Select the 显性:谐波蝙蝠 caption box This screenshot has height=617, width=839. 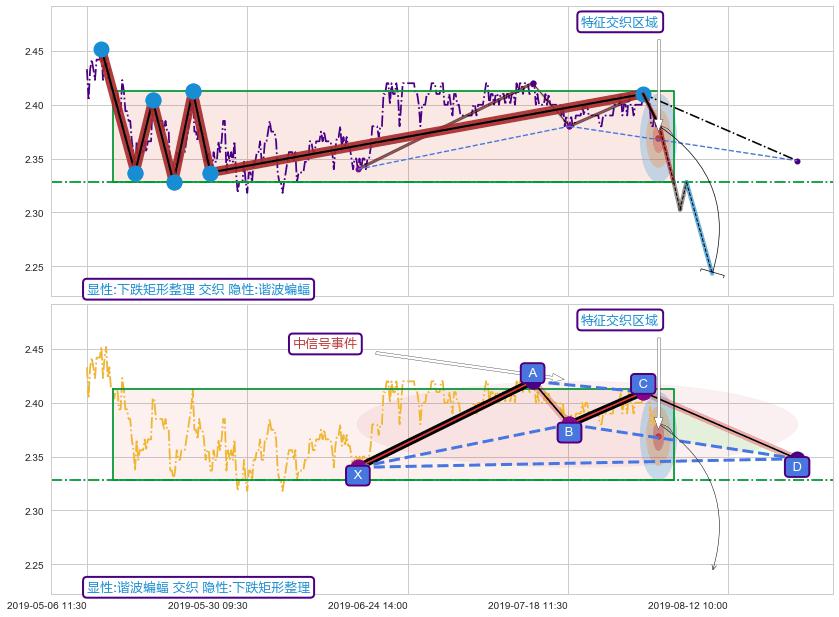(x=199, y=587)
